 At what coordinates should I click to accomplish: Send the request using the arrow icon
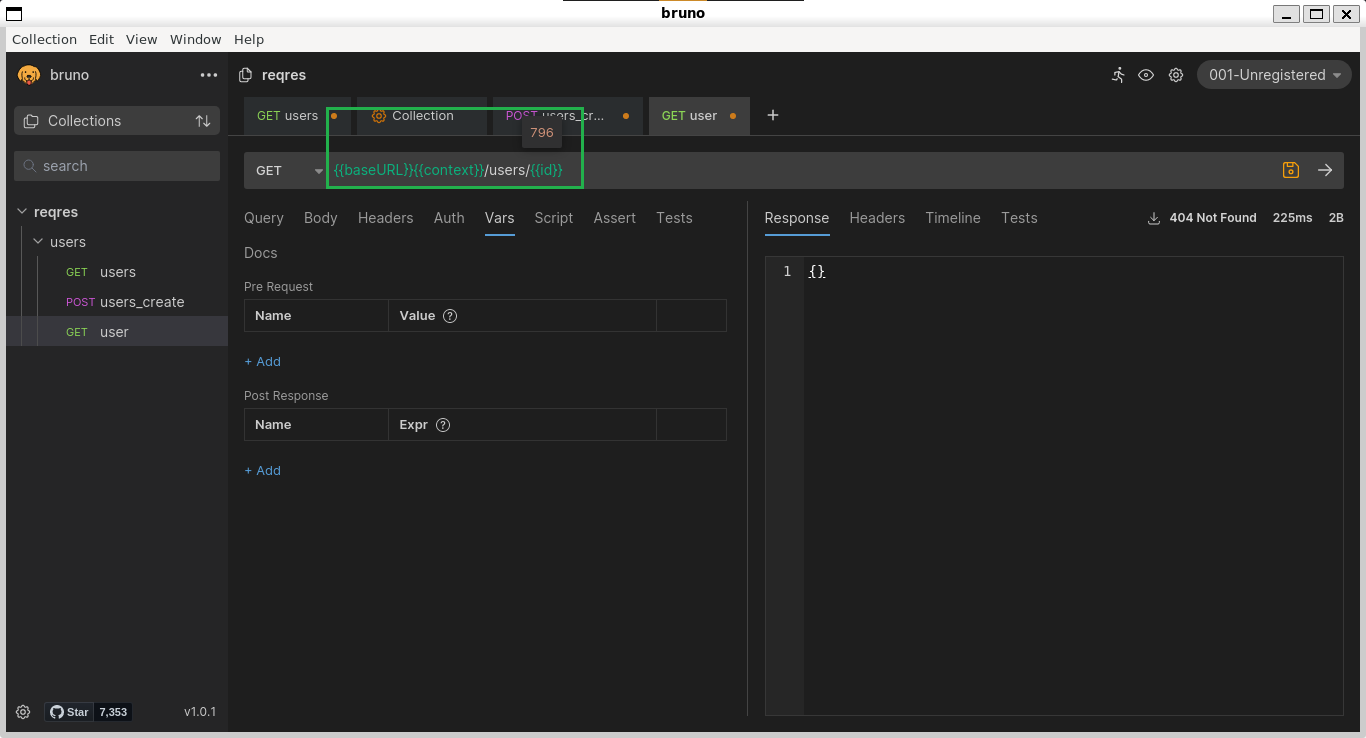pyautogui.click(x=1325, y=170)
